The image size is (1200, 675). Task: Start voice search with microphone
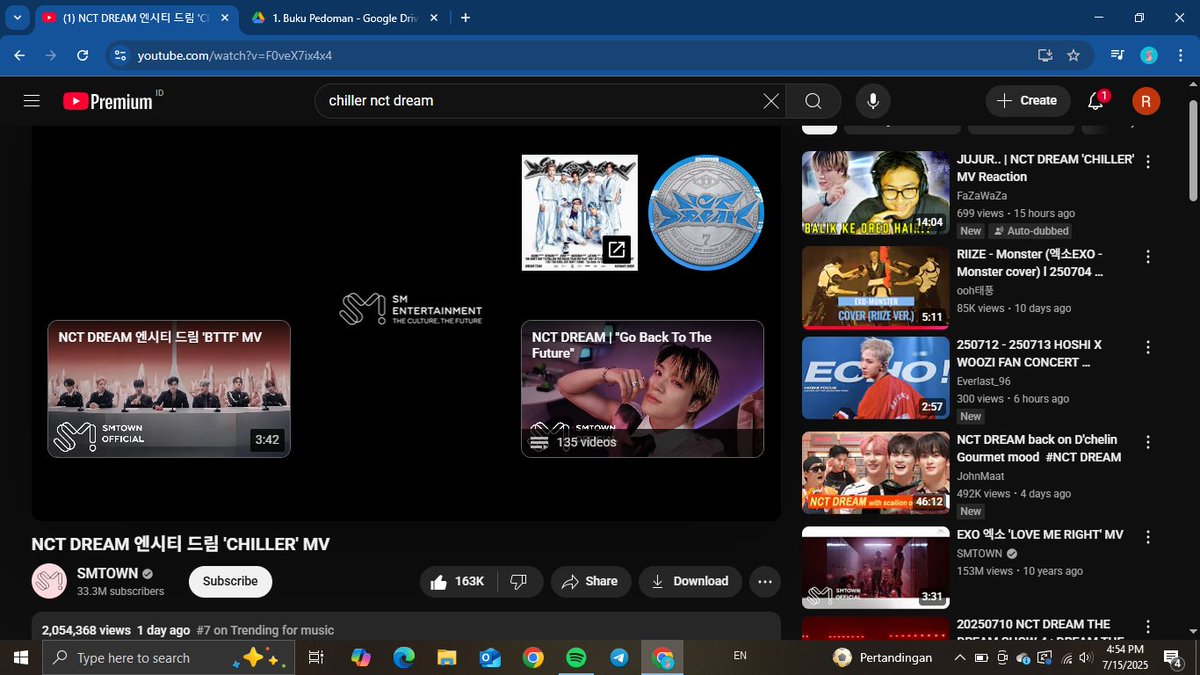tap(873, 101)
